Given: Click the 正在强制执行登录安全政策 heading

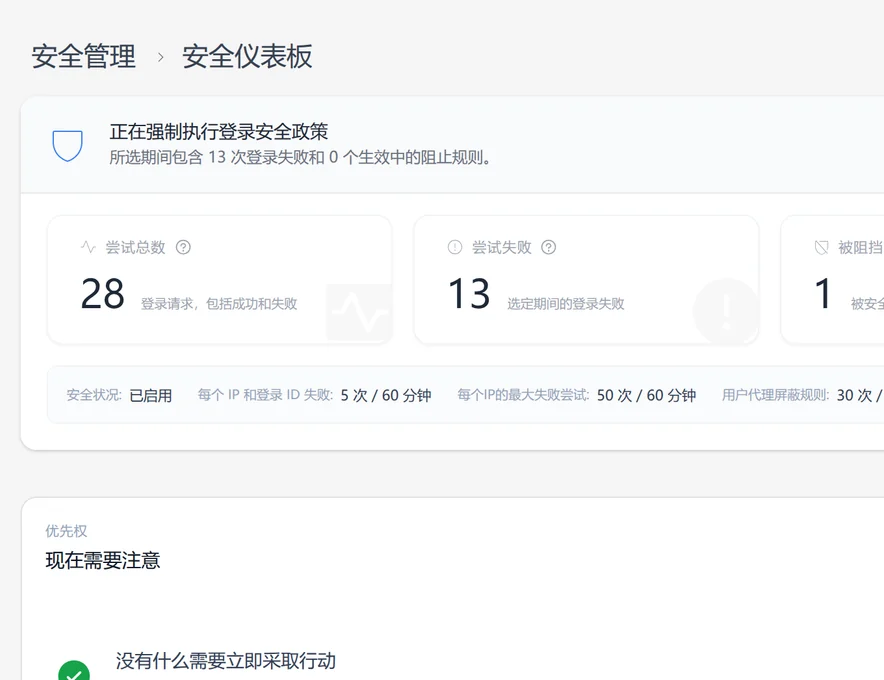Looking at the screenshot, I should (219, 132).
